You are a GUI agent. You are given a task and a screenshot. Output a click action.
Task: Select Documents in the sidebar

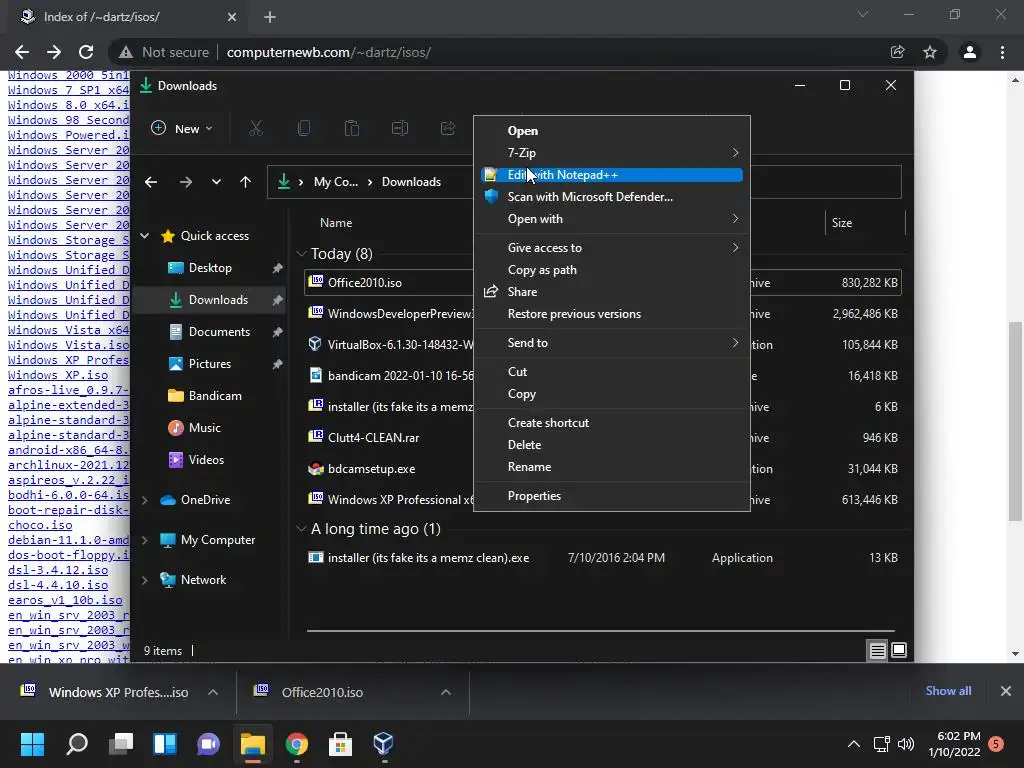click(219, 332)
